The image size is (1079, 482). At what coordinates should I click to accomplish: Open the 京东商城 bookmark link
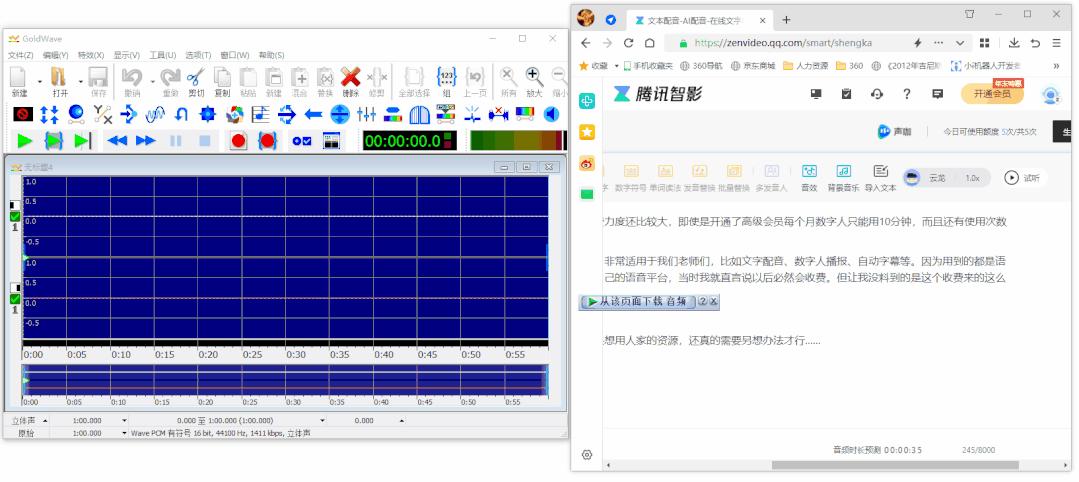[754, 66]
